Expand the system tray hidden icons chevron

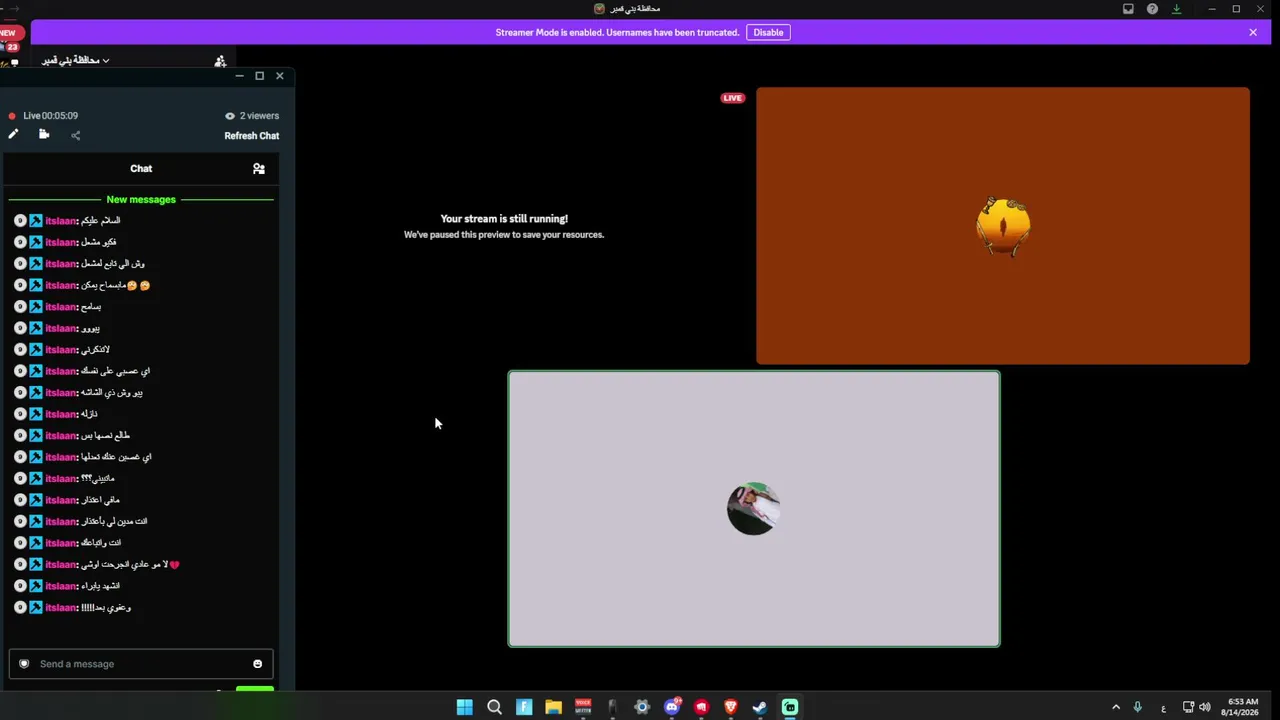click(1116, 707)
